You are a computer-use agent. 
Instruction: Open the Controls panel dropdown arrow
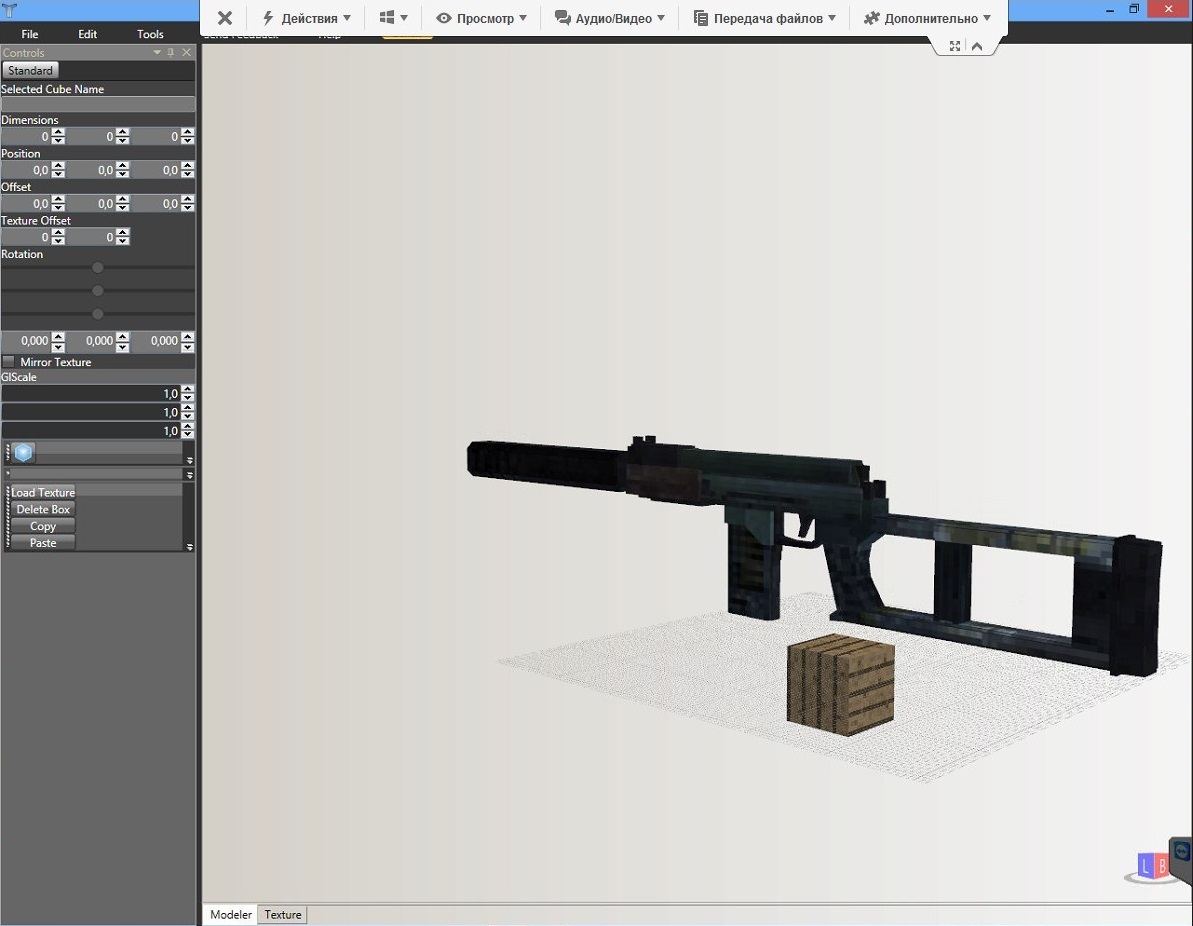click(x=157, y=52)
